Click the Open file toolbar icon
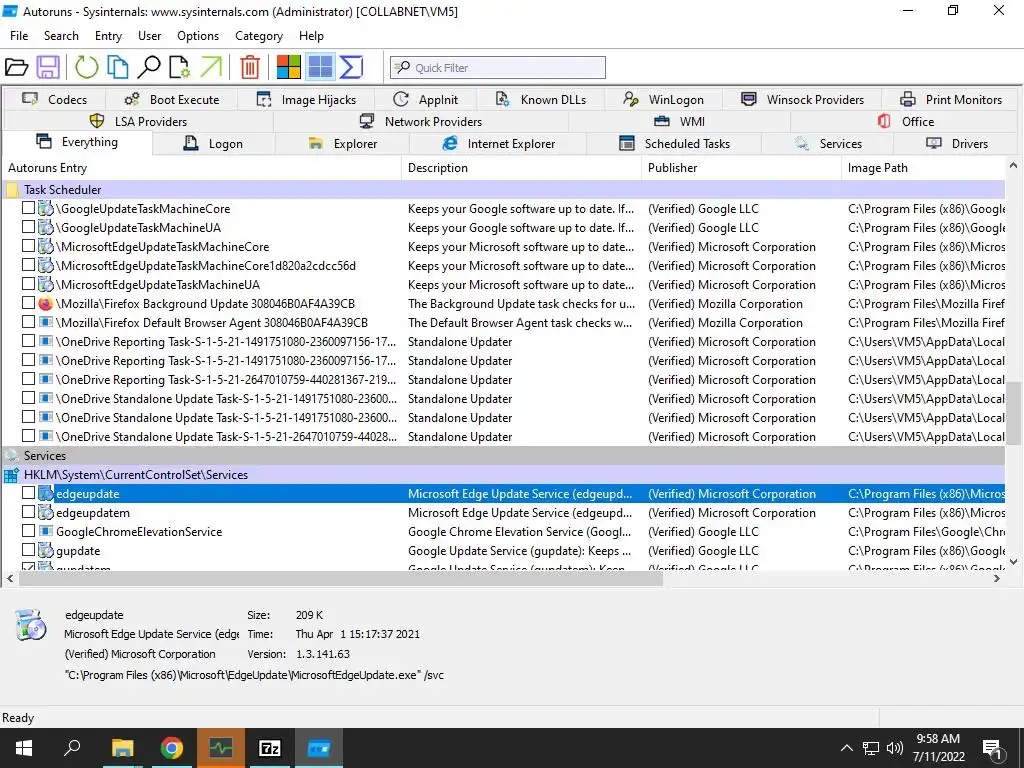Screen dimensions: 1024x768 (x=16, y=67)
